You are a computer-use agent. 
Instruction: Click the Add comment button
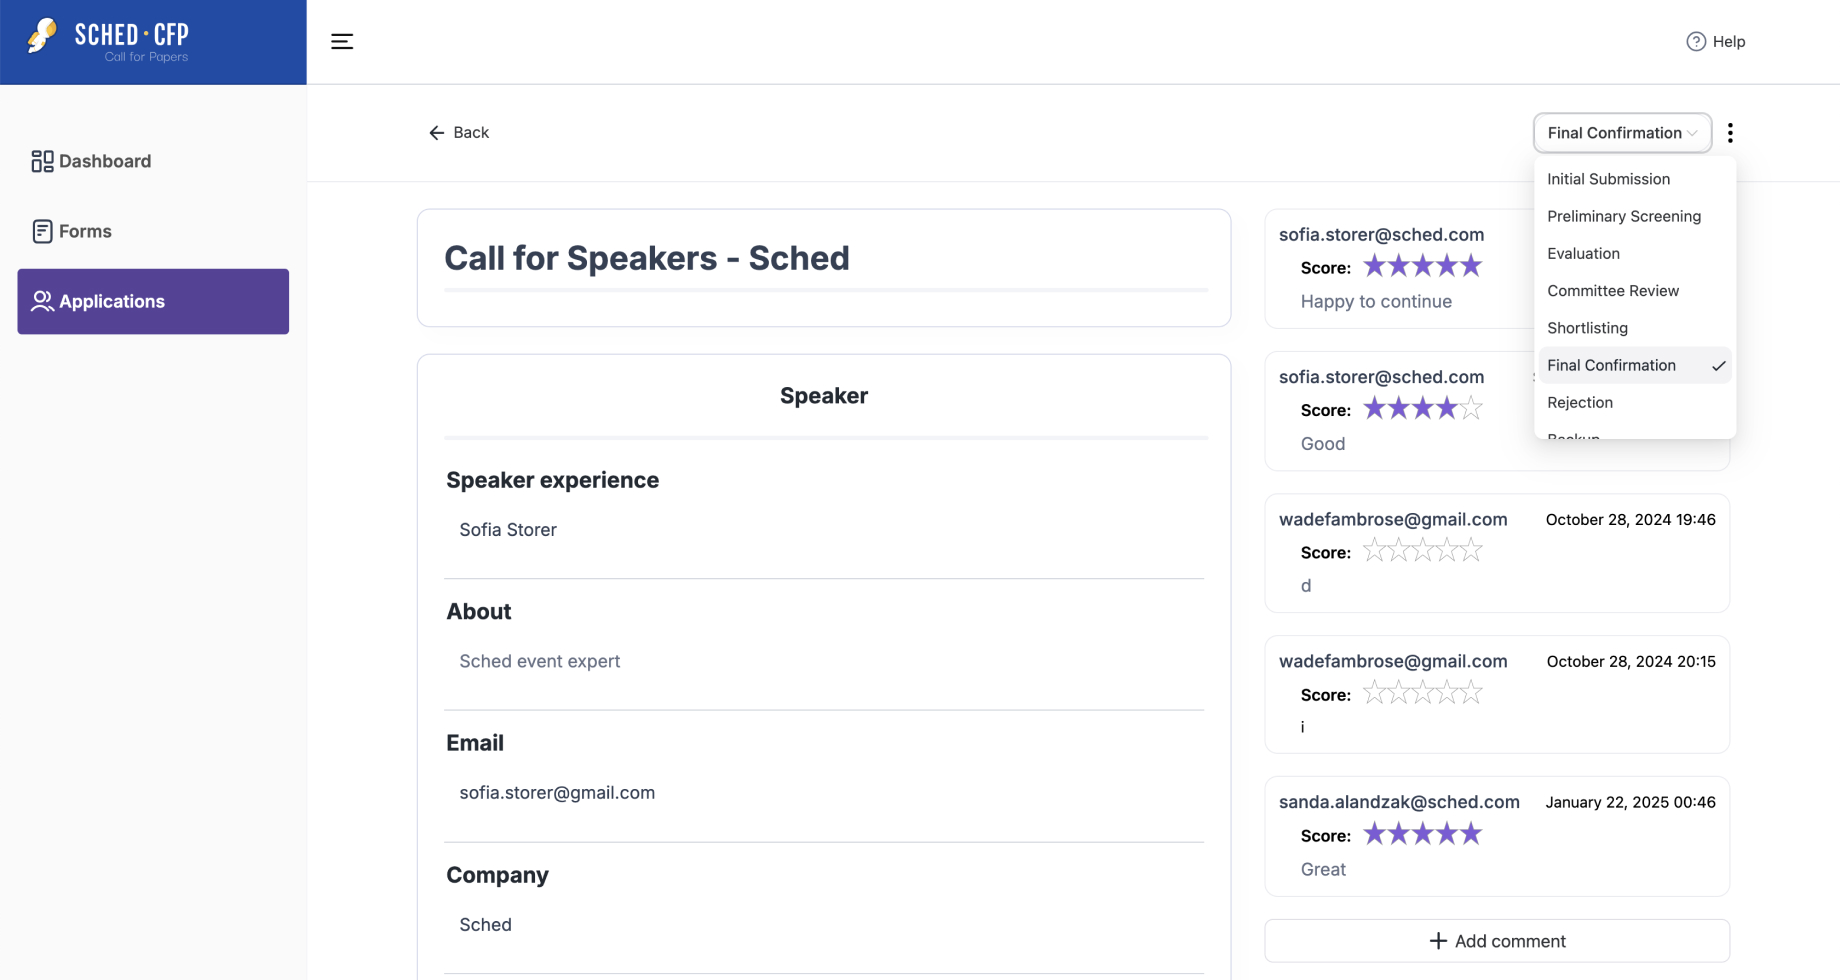(x=1497, y=941)
